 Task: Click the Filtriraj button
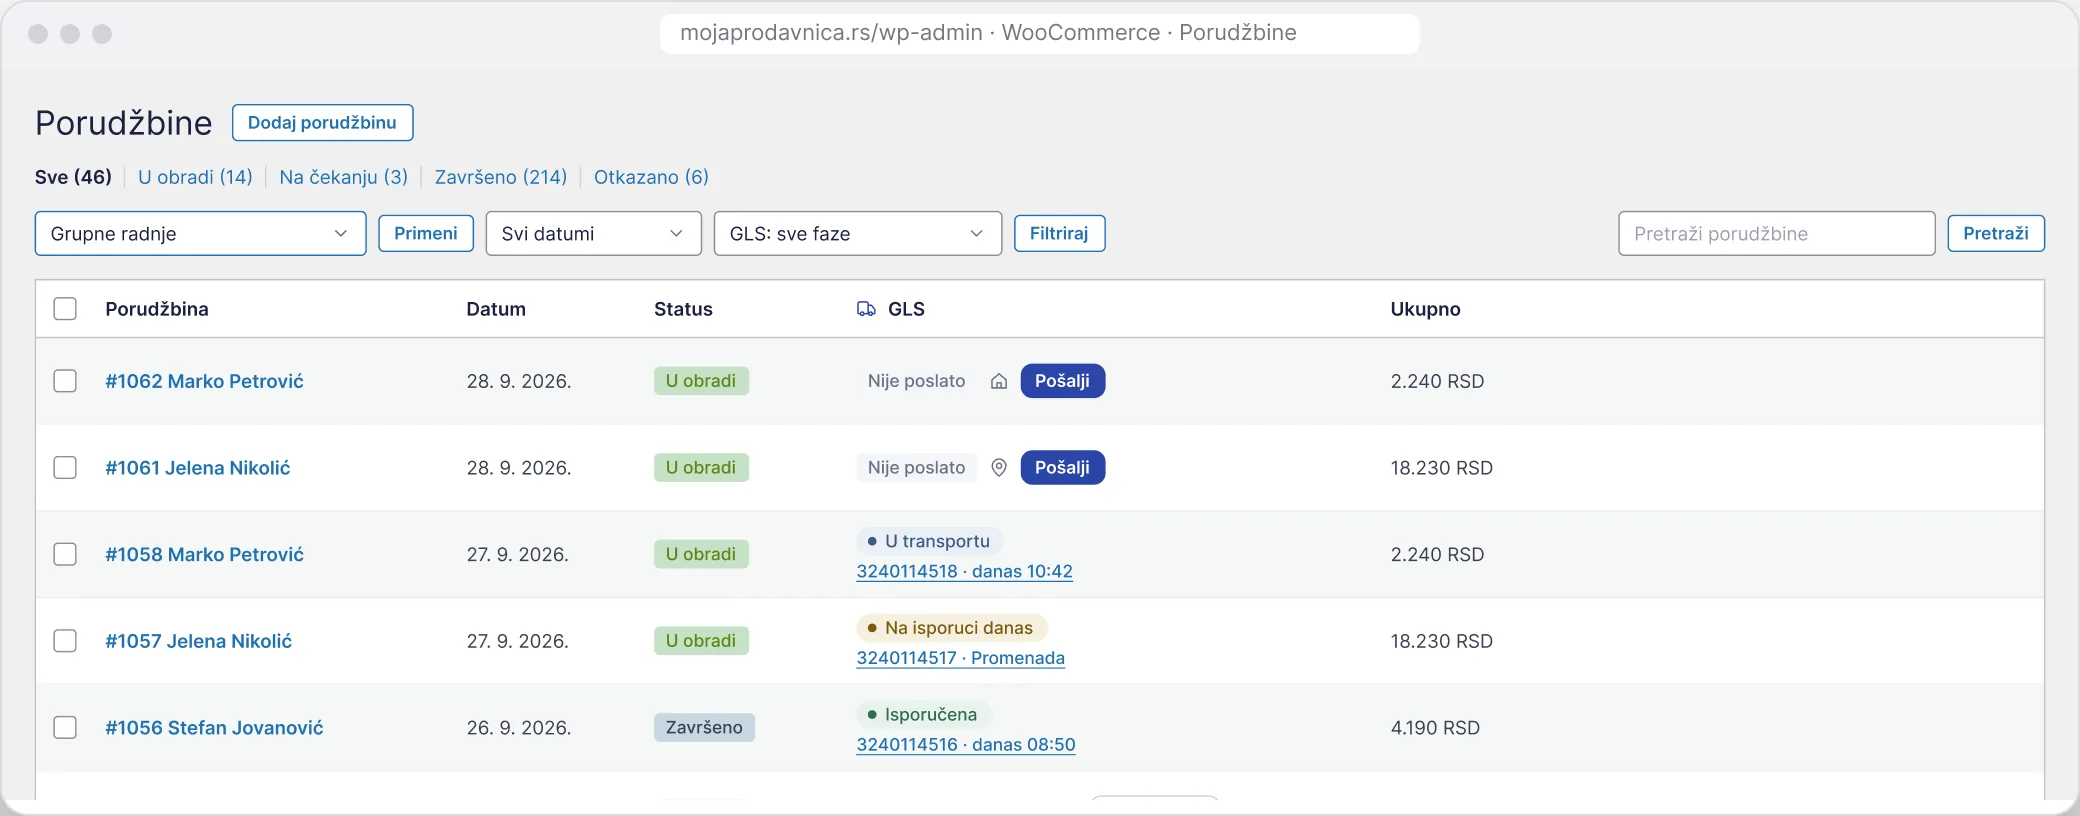1059,233
